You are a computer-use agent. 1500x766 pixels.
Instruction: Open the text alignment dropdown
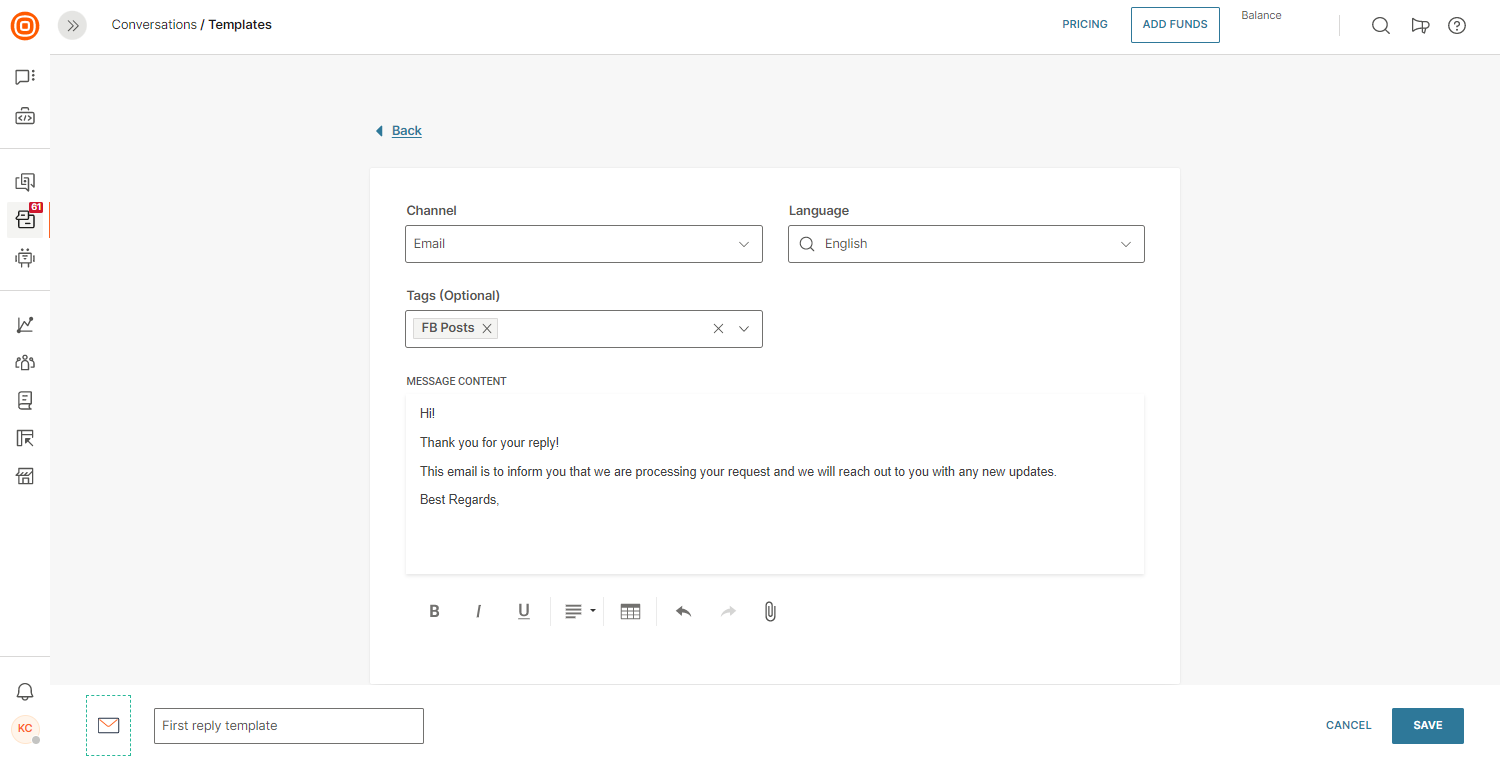click(579, 612)
